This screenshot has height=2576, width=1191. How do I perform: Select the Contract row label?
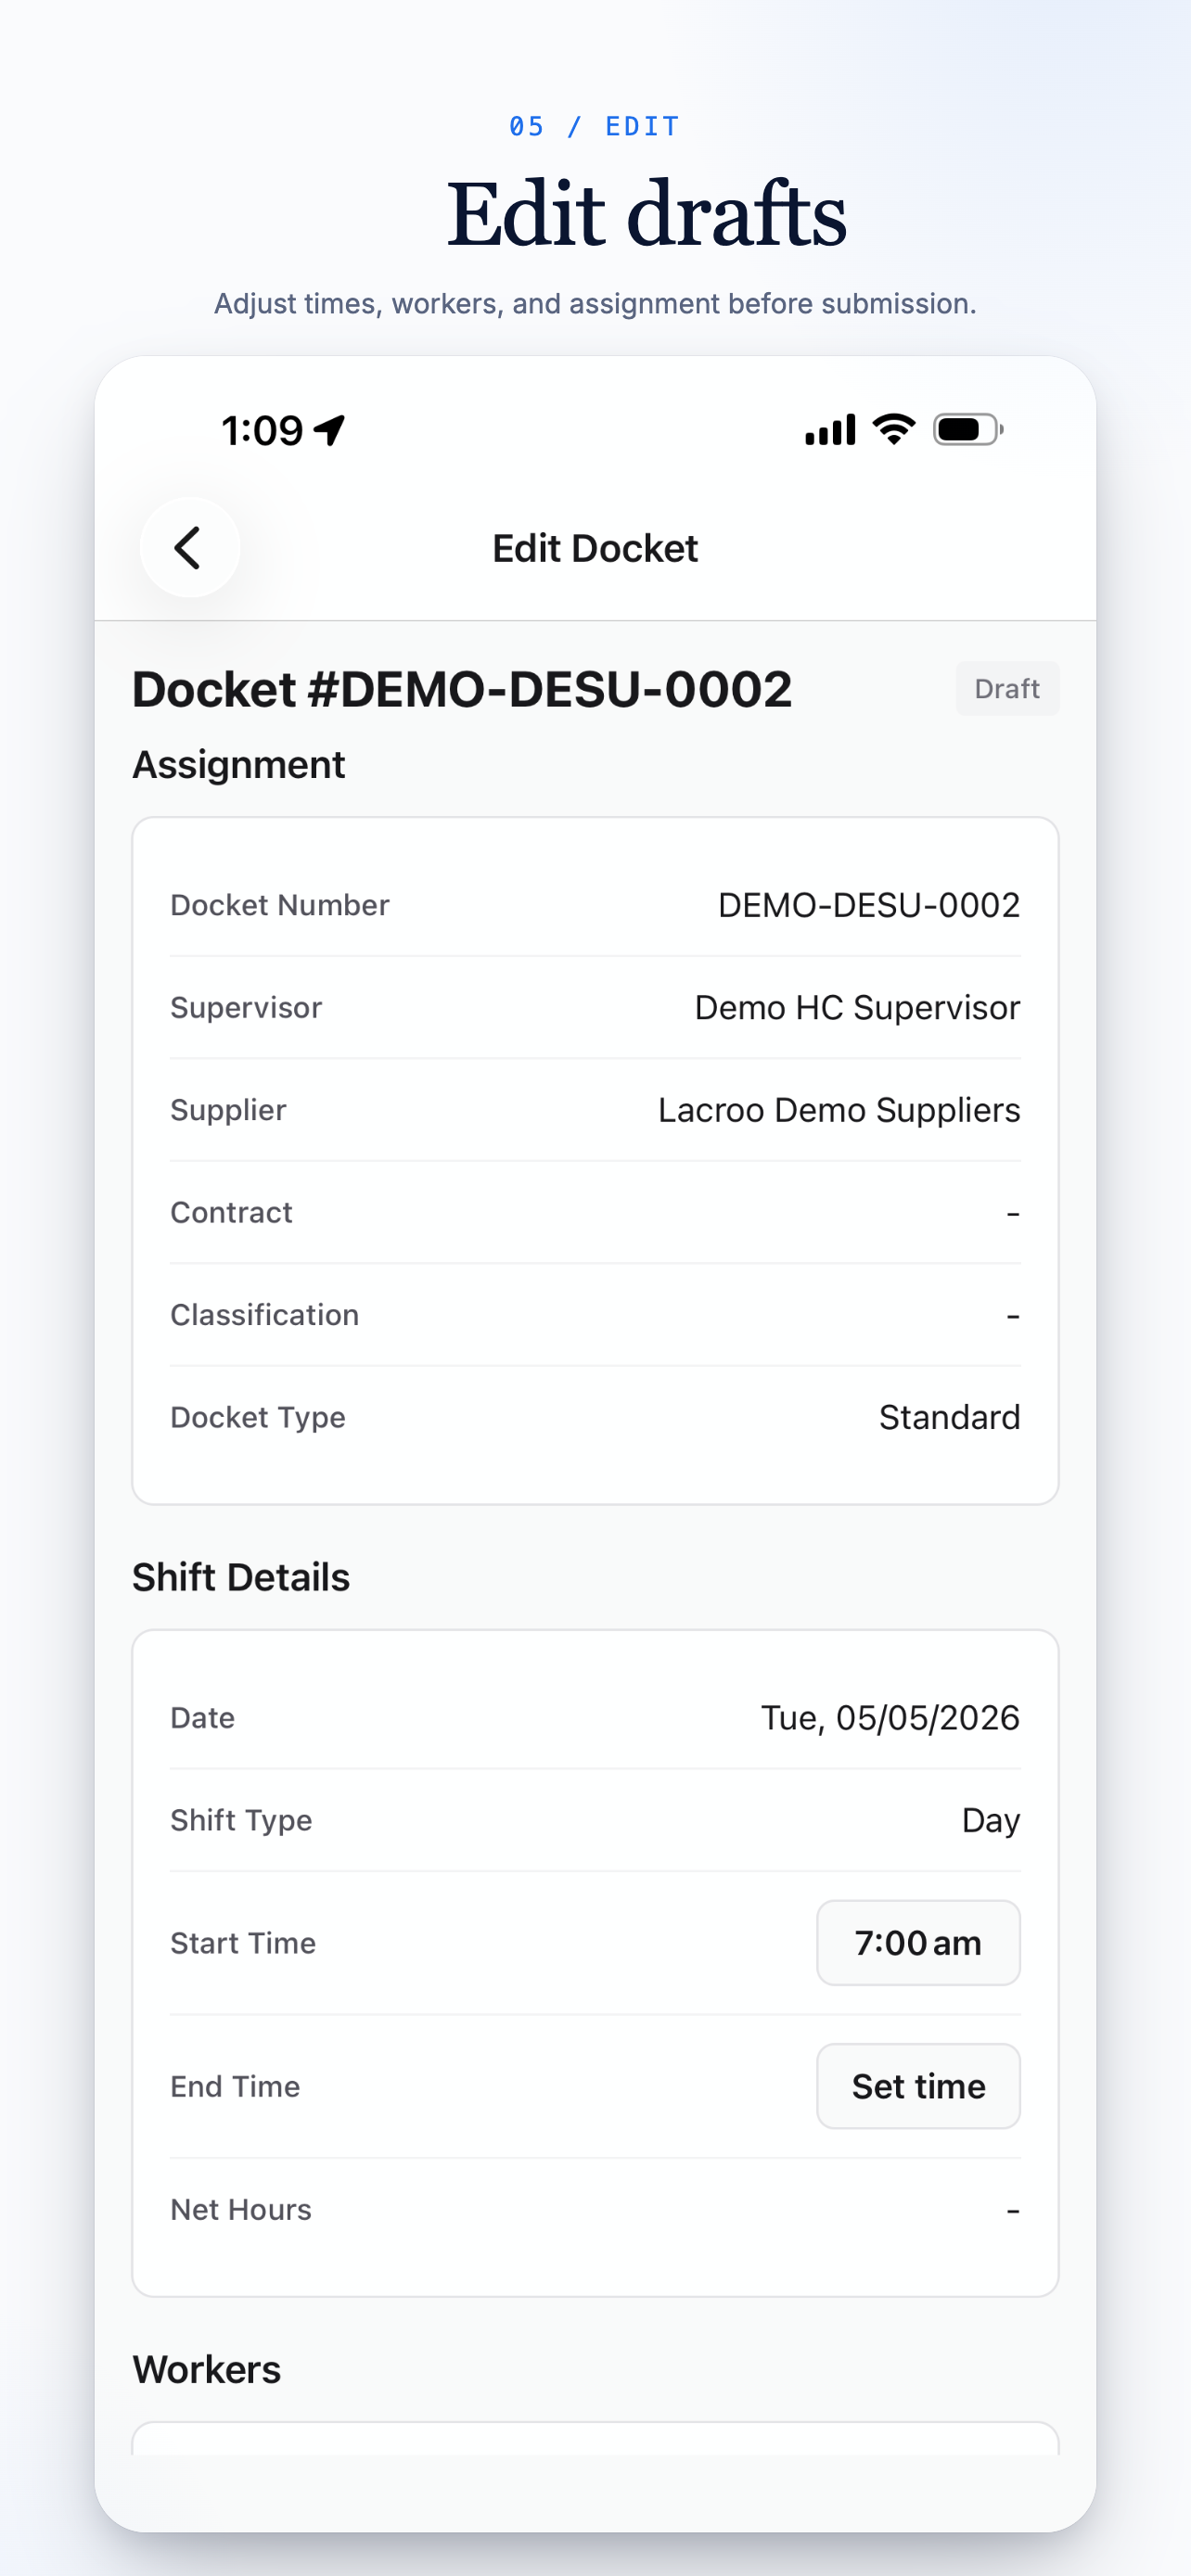pos(231,1212)
